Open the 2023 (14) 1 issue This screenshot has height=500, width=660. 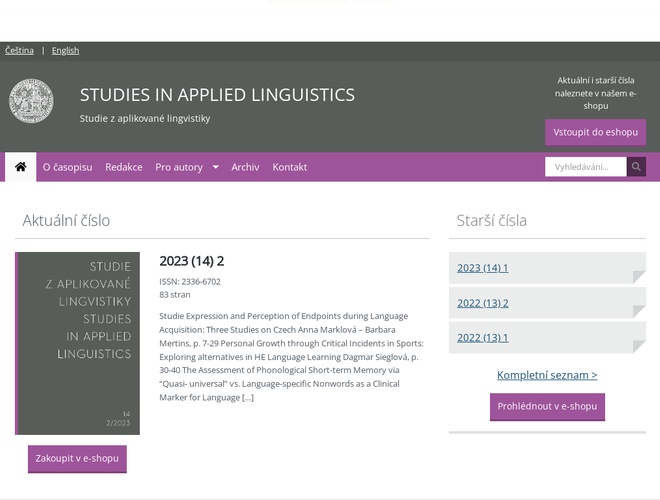coord(483,268)
